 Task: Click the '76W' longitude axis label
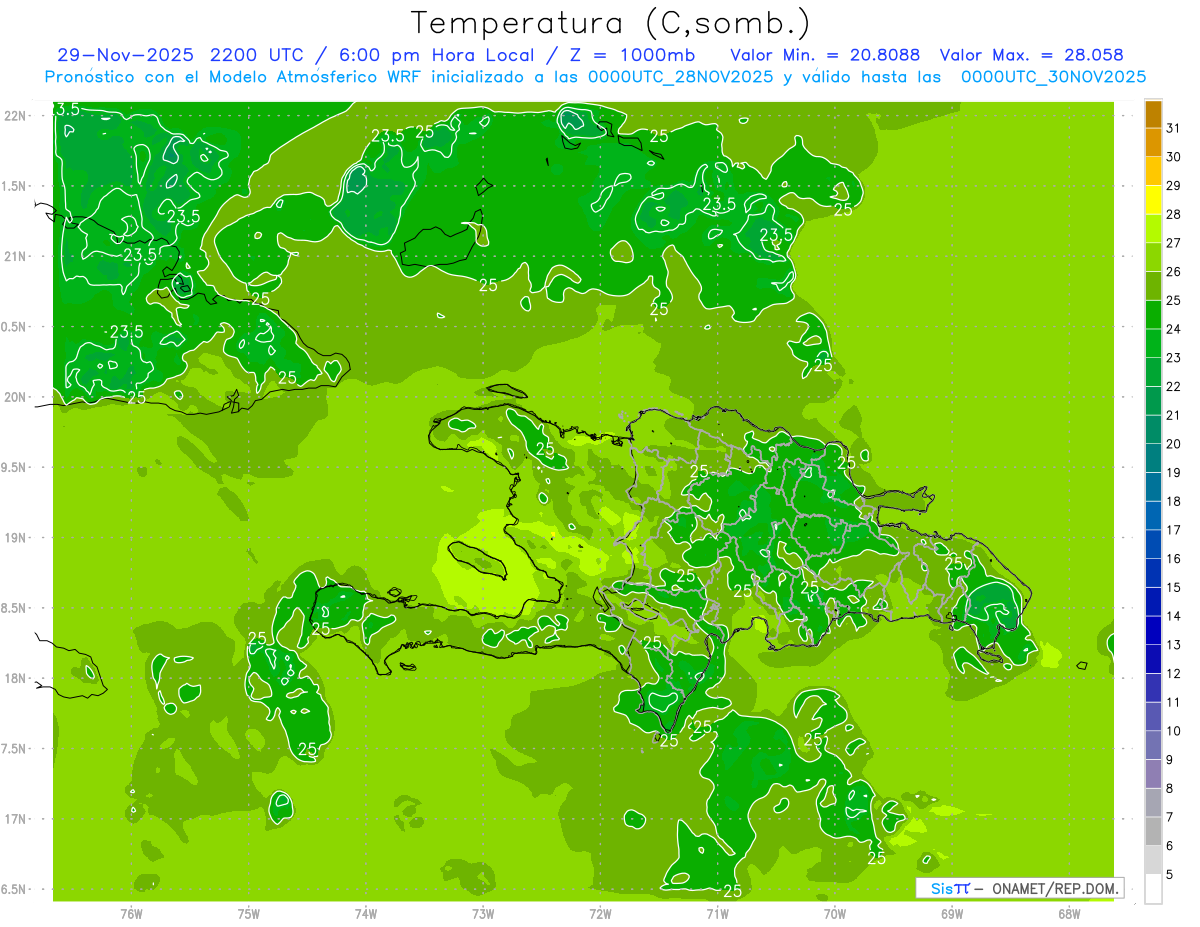[131, 914]
